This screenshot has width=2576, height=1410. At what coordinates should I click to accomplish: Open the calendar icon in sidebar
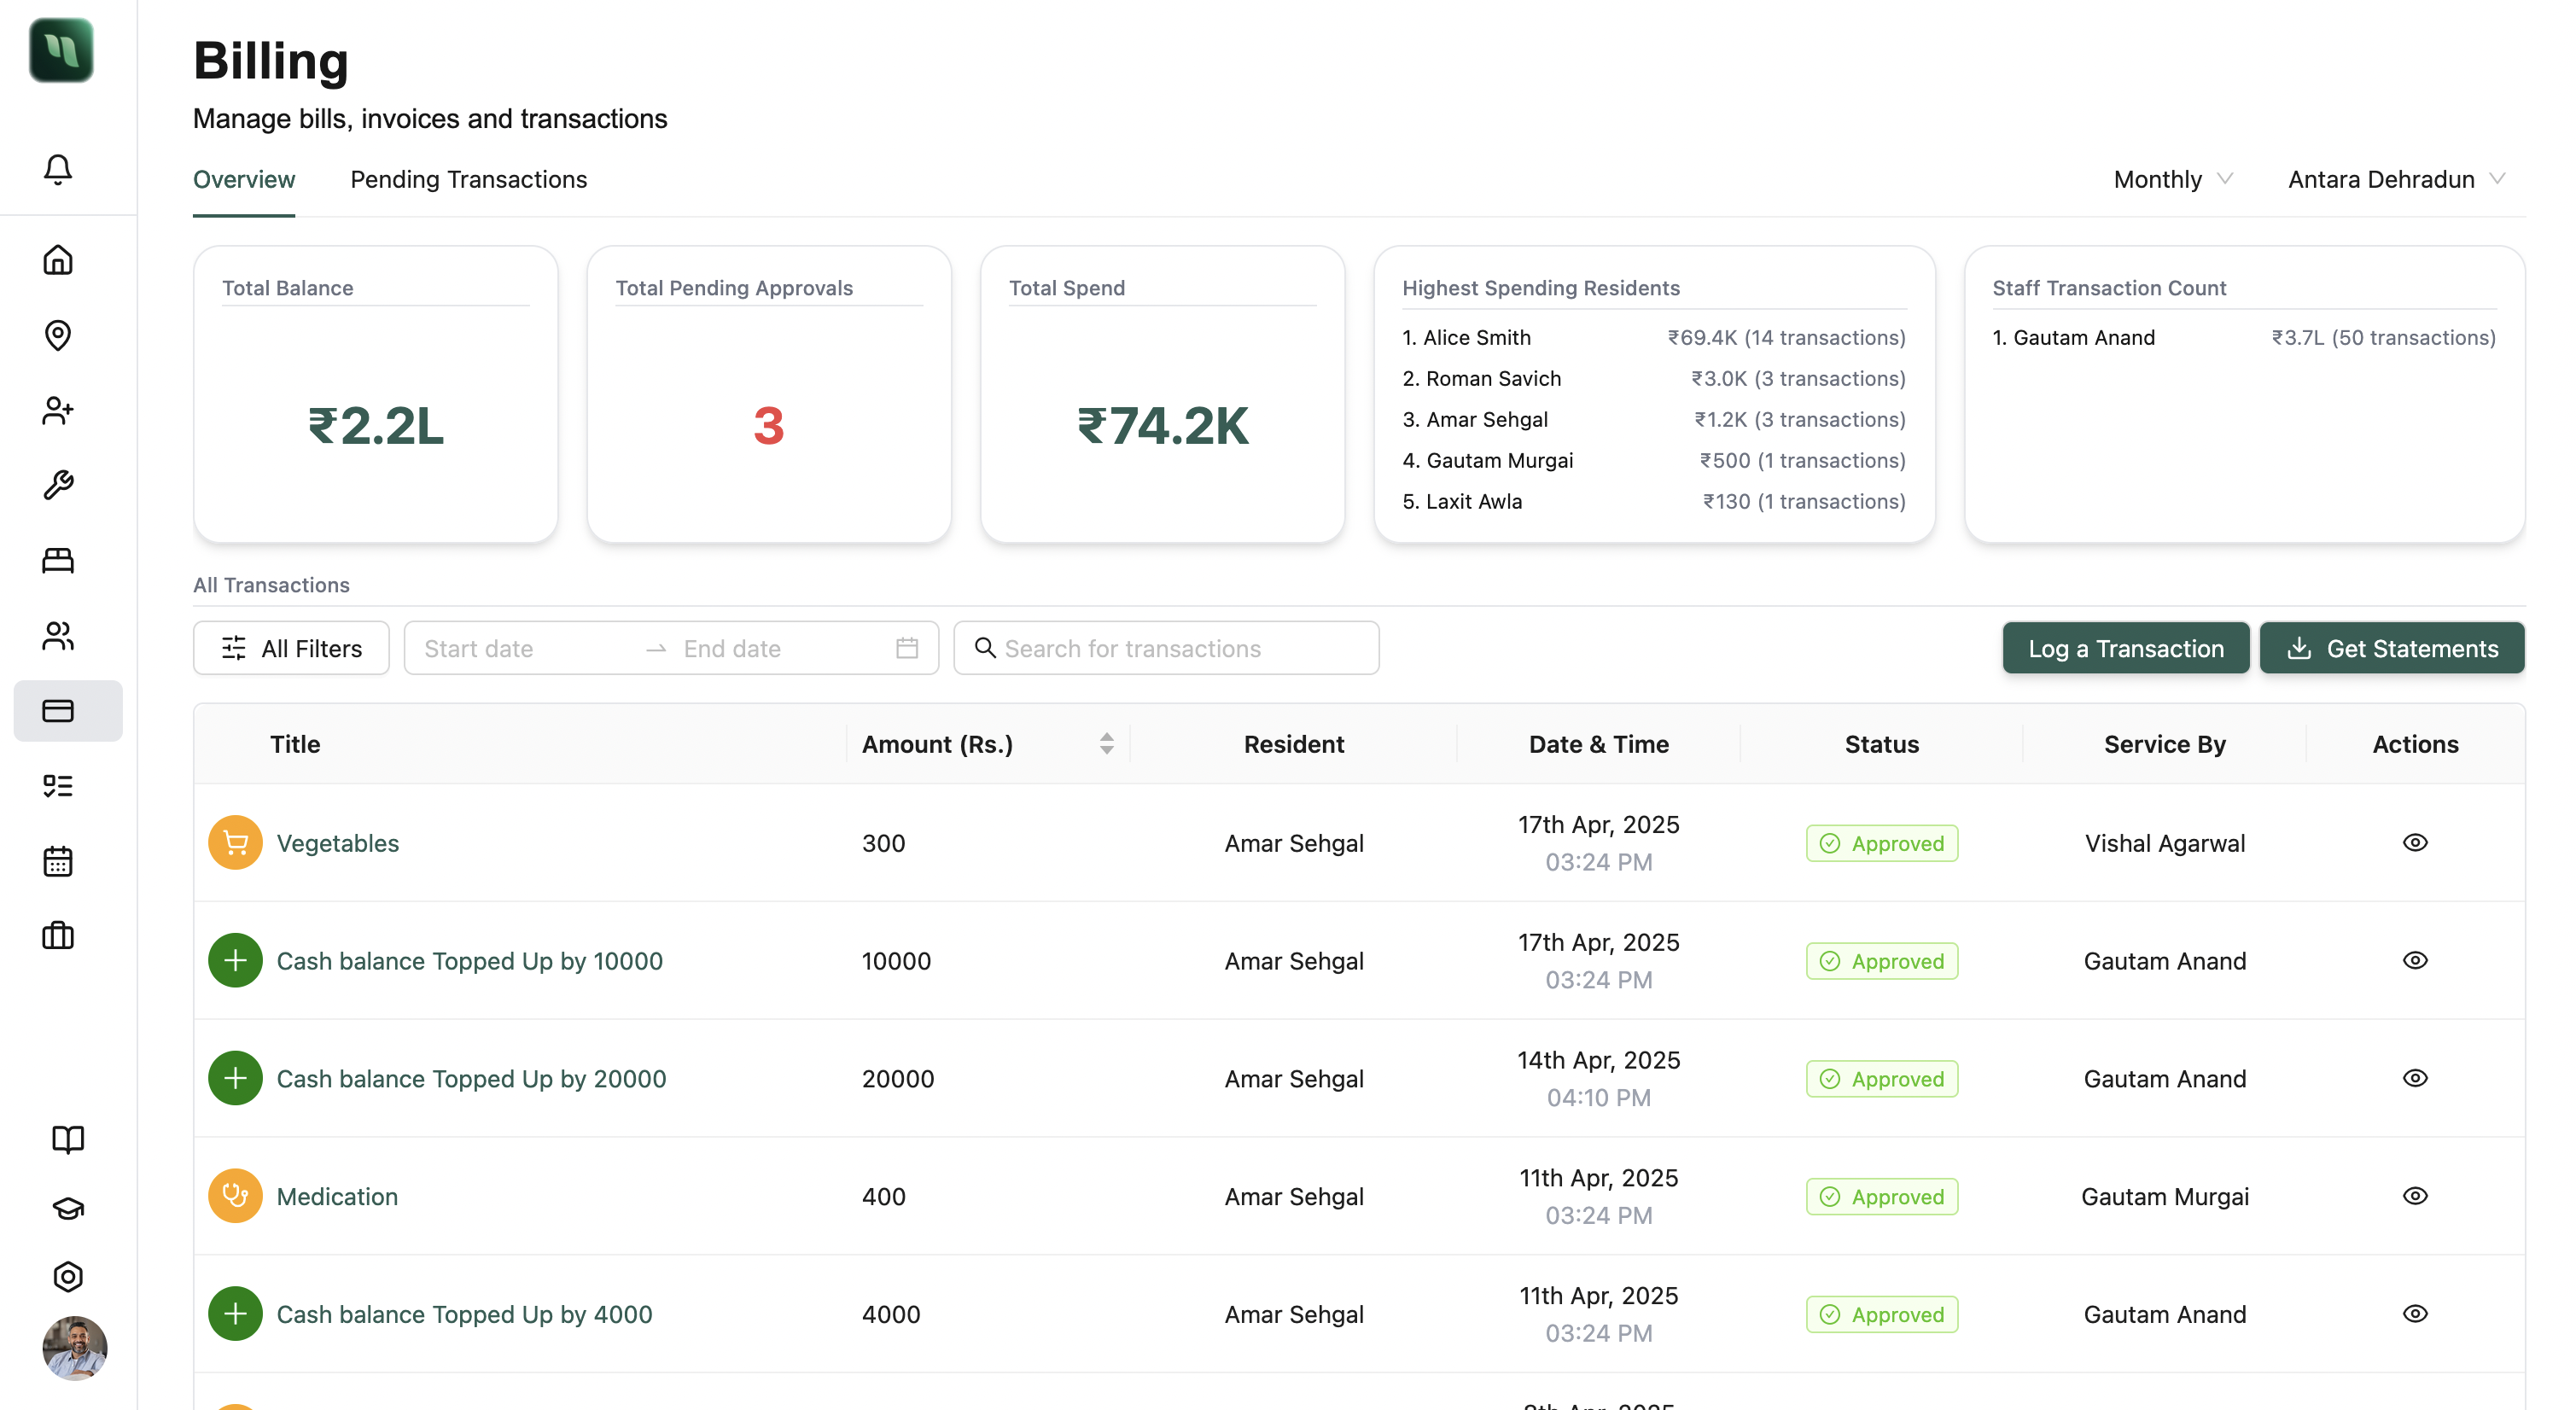click(x=57, y=860)
